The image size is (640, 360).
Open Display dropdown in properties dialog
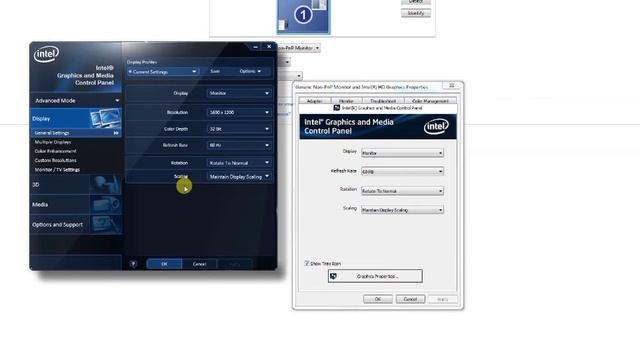click(x=402, y=153)
